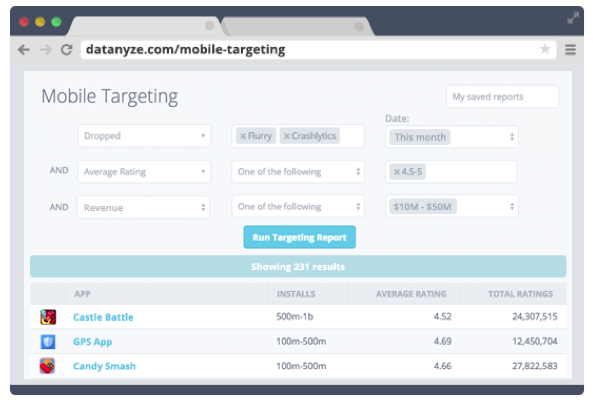Open the Candy Smash app icon
The width and height of the screenshot is (593, 402).
coord(47,366)
